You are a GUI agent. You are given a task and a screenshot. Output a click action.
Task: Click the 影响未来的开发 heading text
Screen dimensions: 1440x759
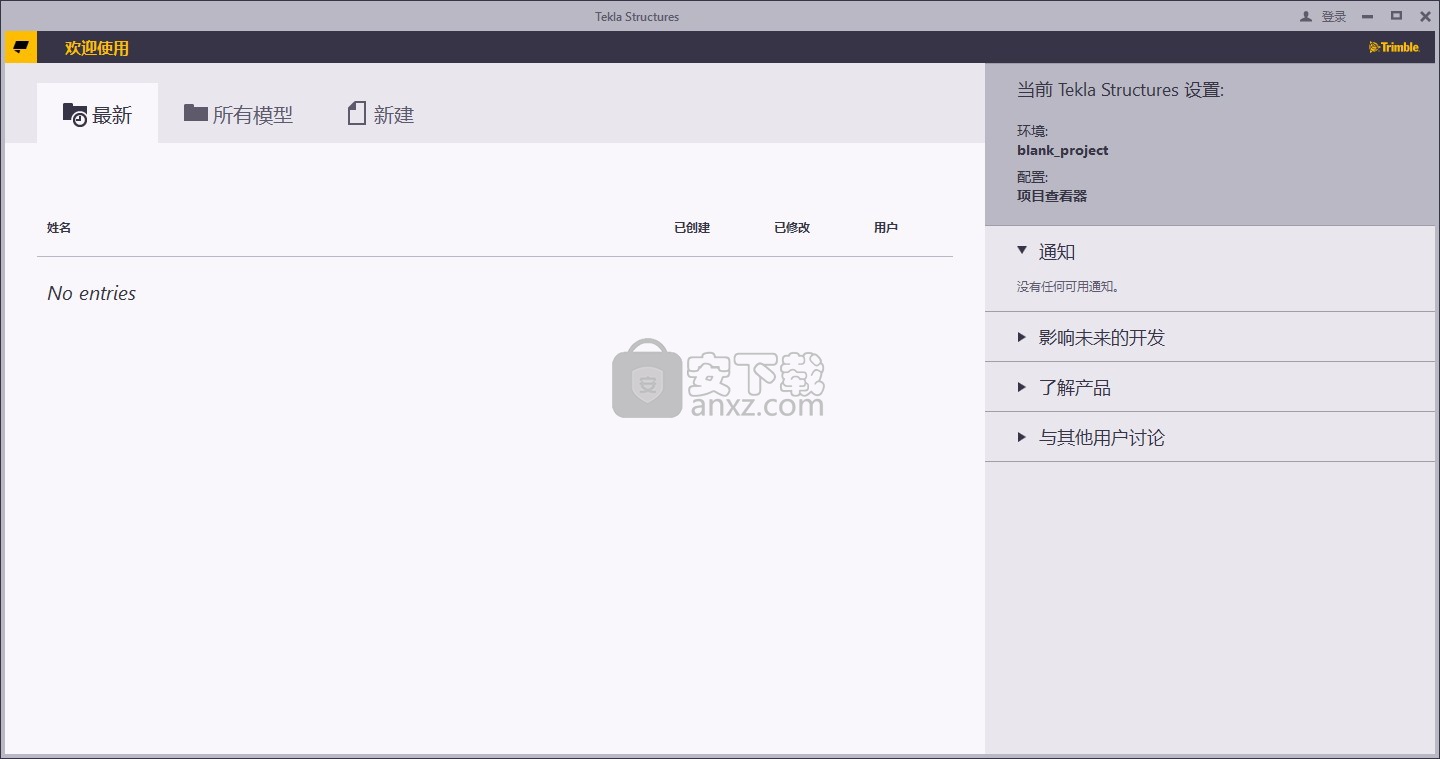(x=1102, y=338)
